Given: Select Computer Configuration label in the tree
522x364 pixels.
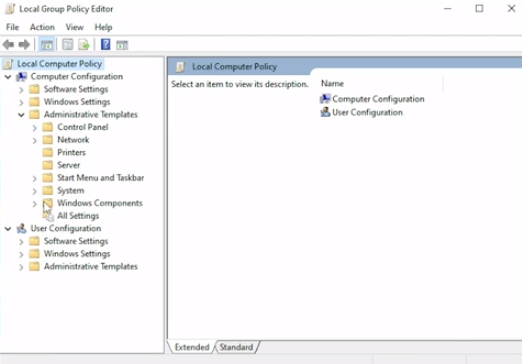Looking at the screenshot, I should tap(77, 76).
